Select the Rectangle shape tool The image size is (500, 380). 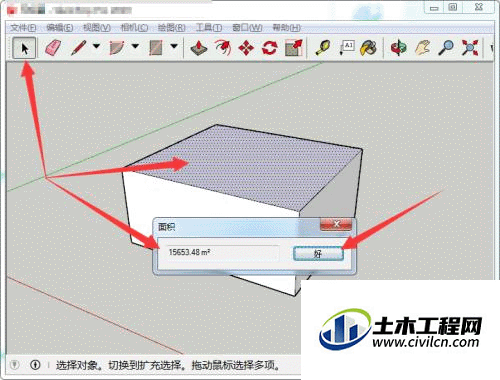[x=156, y=48]
